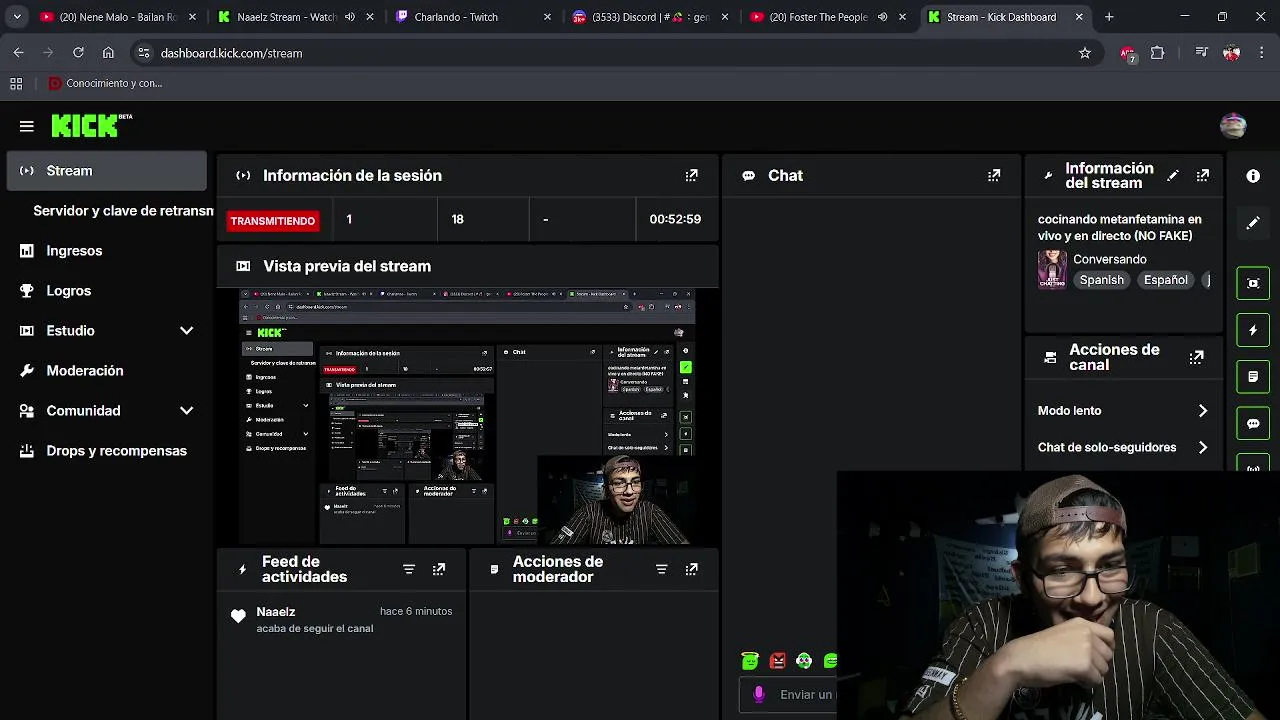1280x720 pixels.
Task: Expand the Comunidad sidebar section
Action: click(x=186, y=411)
